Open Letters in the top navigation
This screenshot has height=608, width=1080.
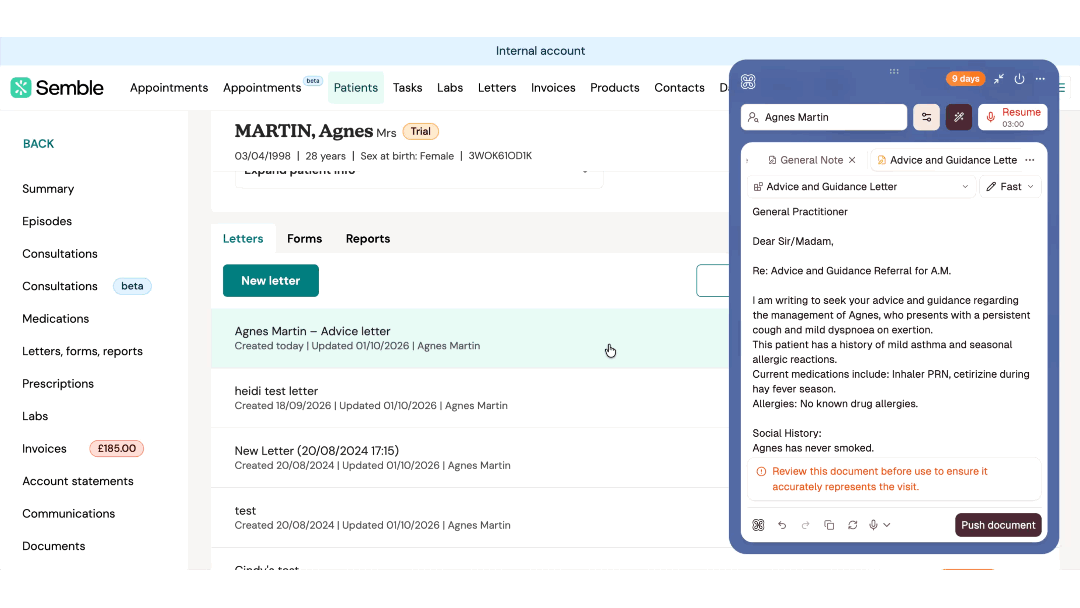(x=497, y=87)
